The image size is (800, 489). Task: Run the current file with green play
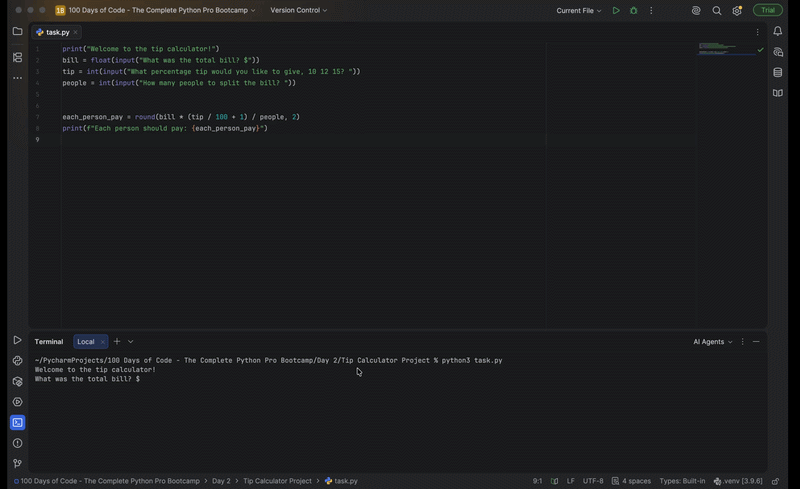click(x=616, y=10)
